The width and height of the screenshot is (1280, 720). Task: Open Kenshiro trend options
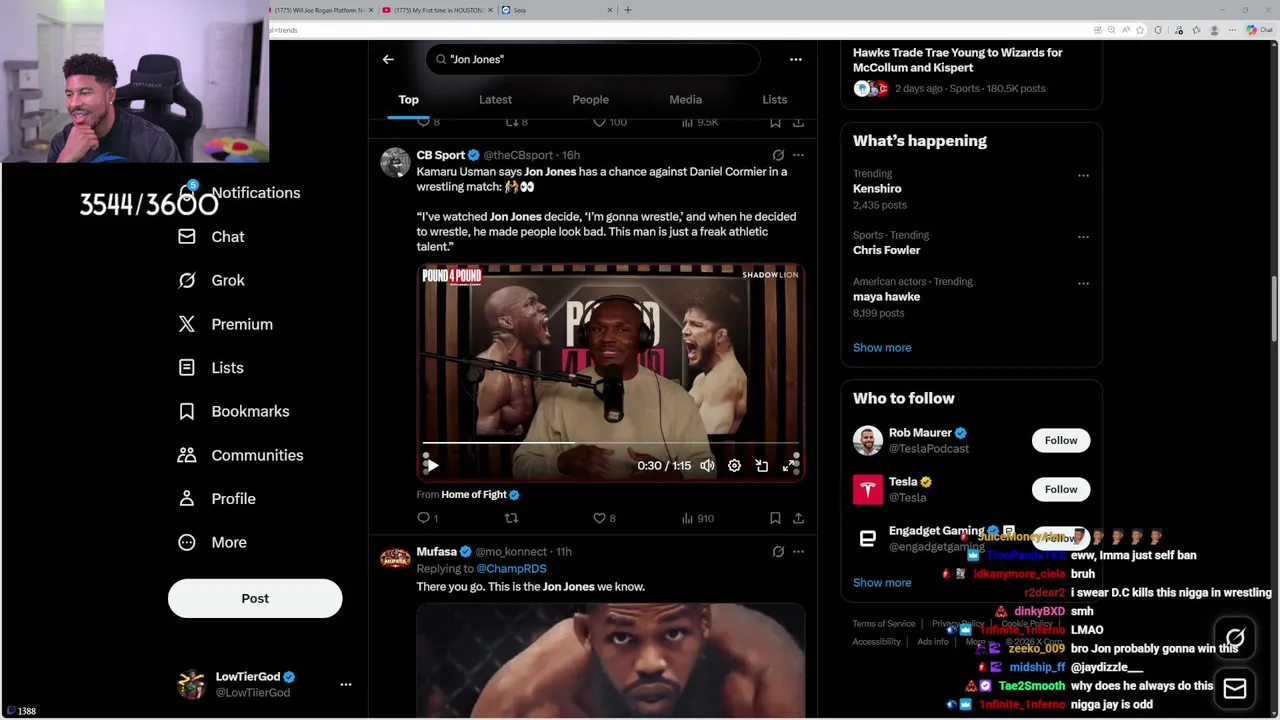[x=1083, y=175]
